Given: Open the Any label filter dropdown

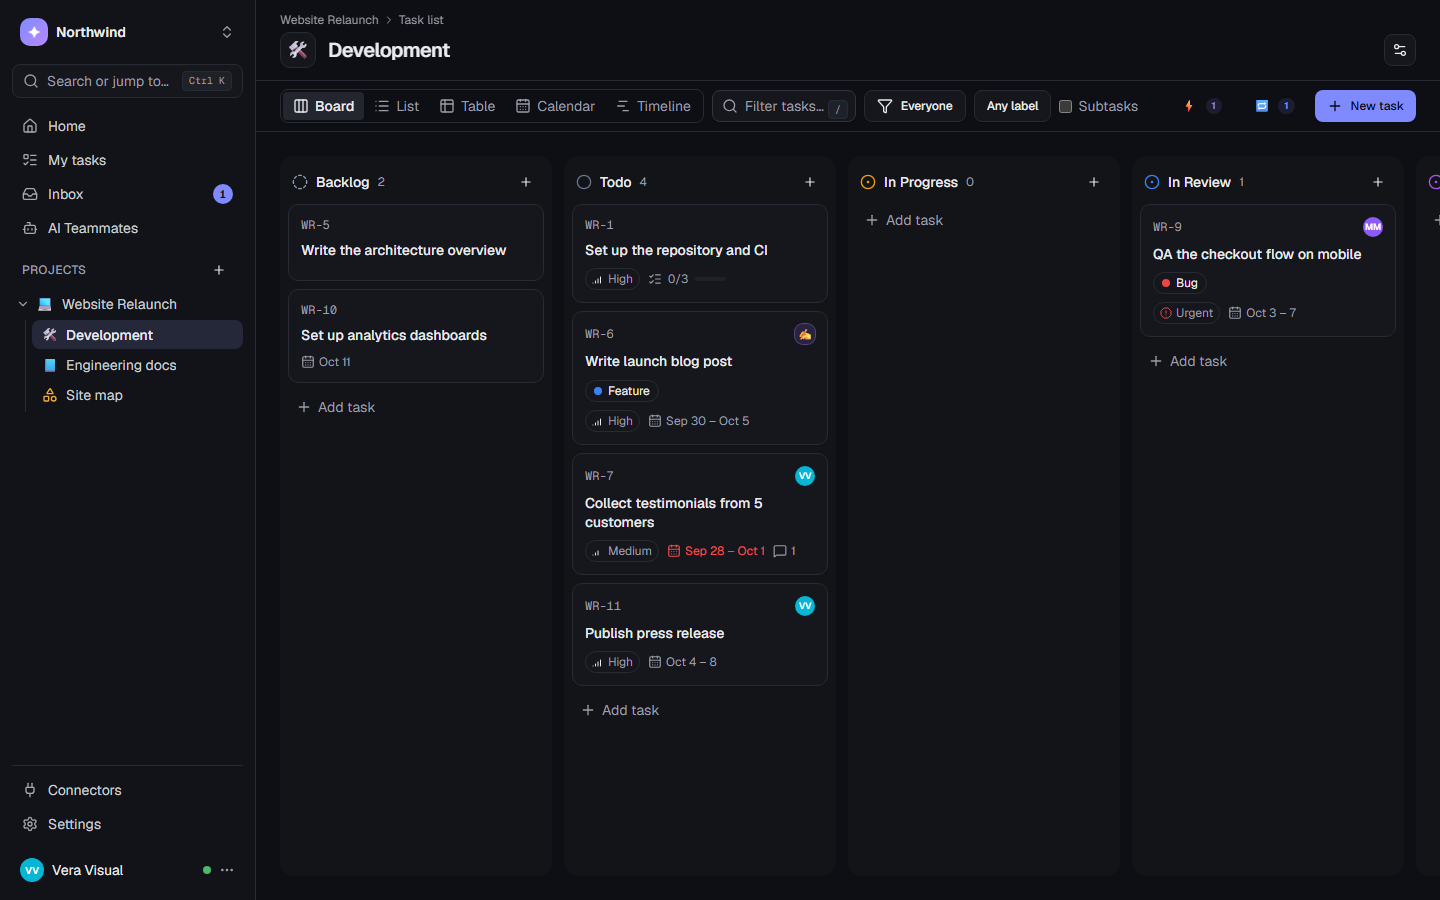Looking at the screenshot, I should click(x=1012, y=106).
